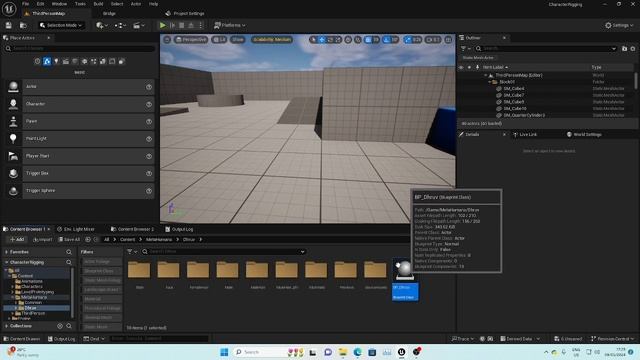The image size is (640, 360).
Task: Click the maximize viewport layout icon
Action: (448, 40)
